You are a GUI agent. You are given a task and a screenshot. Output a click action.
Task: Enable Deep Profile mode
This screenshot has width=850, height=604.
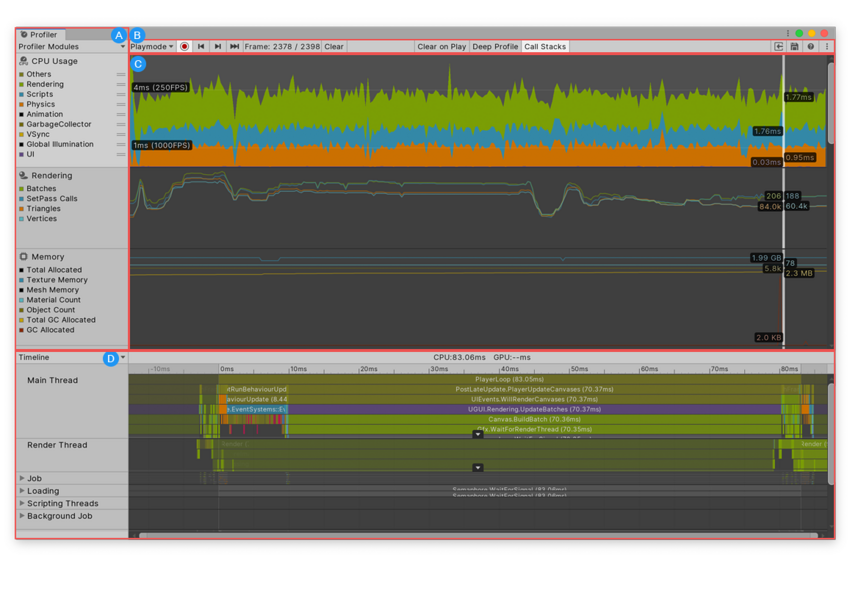click(x=495, y=46)
